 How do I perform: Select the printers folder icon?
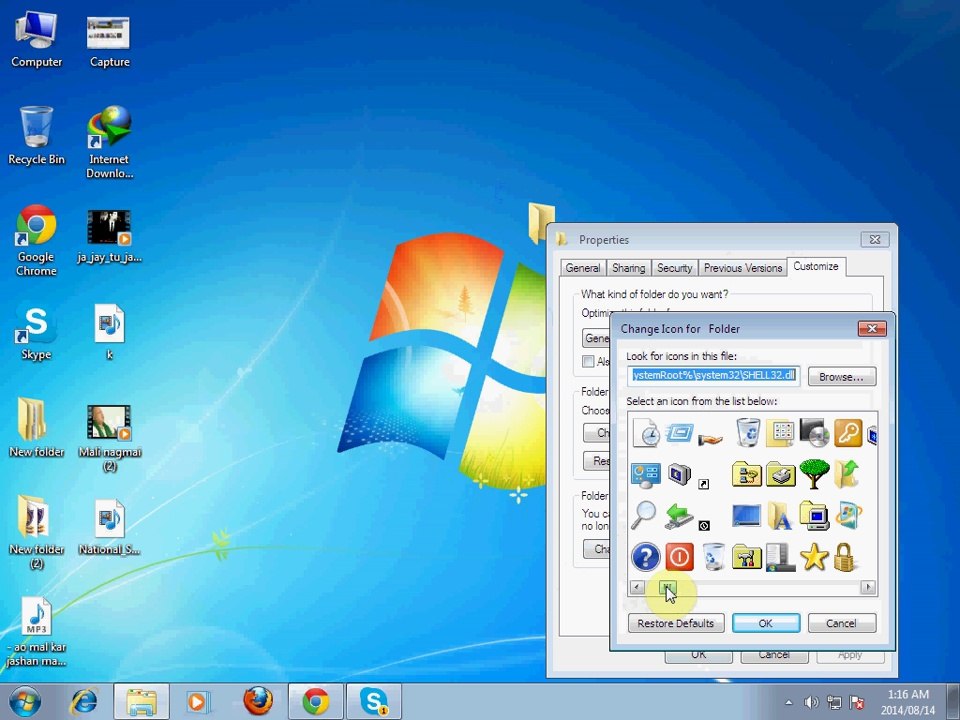point(781,474)
